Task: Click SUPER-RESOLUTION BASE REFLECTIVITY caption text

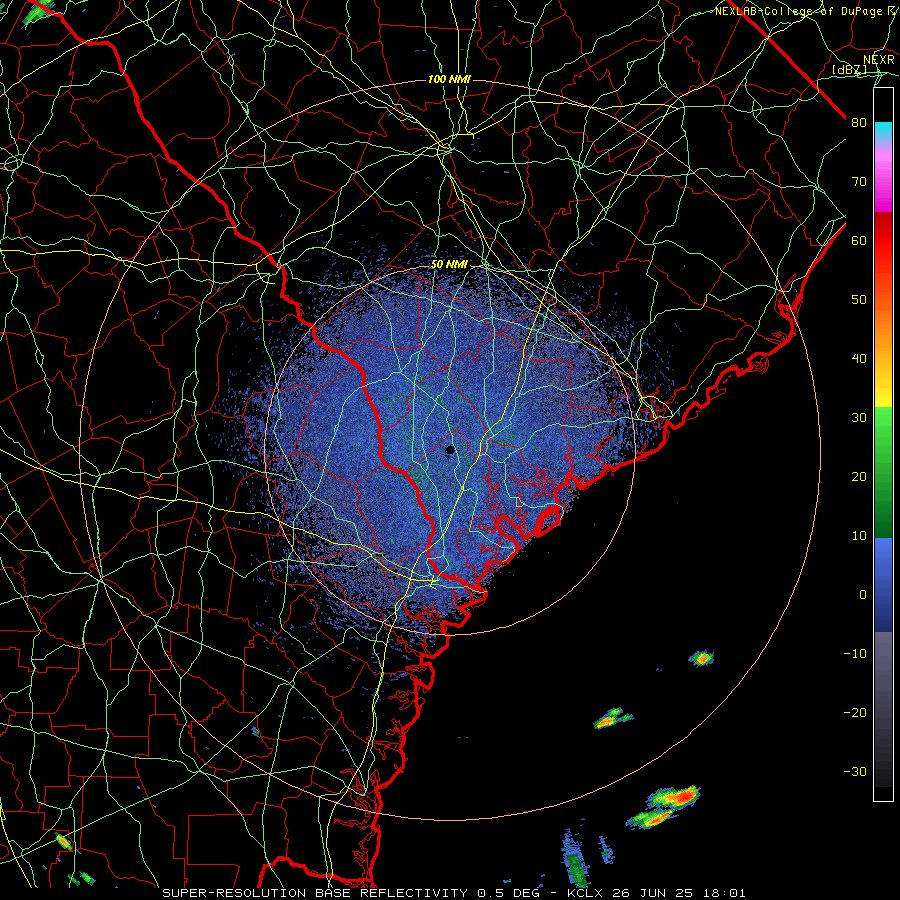Action: click(x=315, y=893)
